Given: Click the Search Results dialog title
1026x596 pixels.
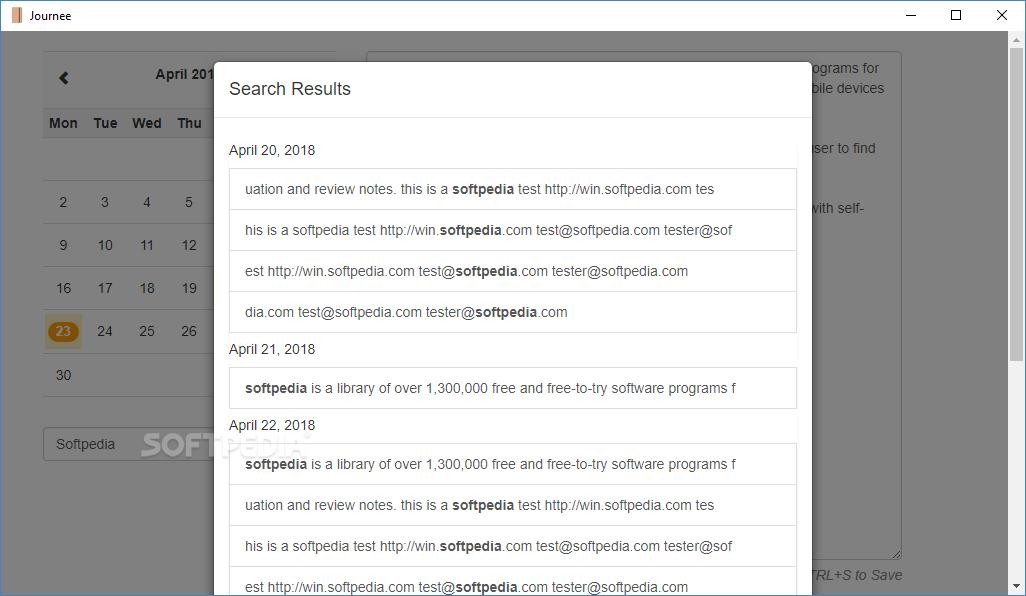Looking at the screenshot, I should click(x=290, y=89).
